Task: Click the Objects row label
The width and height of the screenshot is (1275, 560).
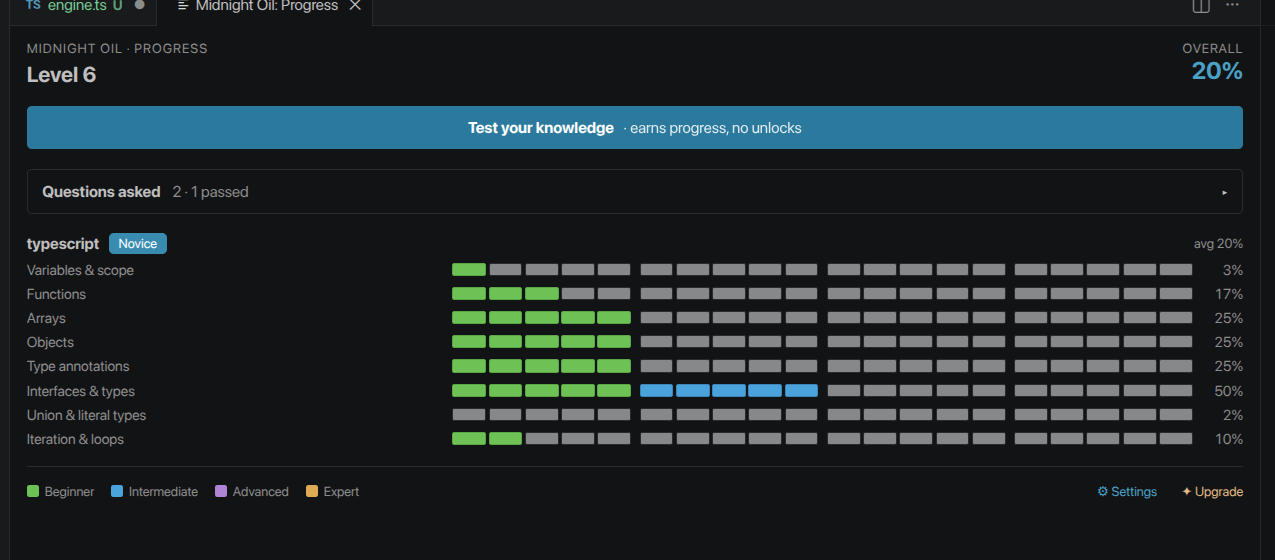Action: pyautogui.click(x=50, y=342)
